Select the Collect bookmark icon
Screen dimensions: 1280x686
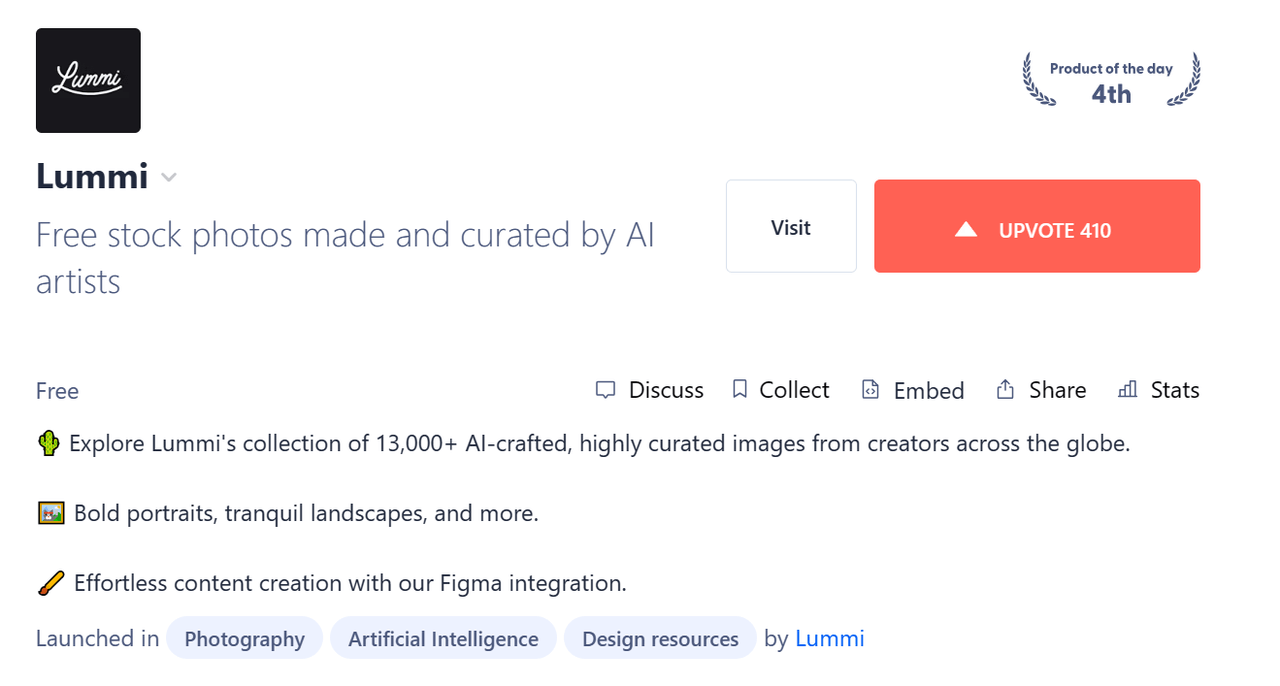(740, 389)
